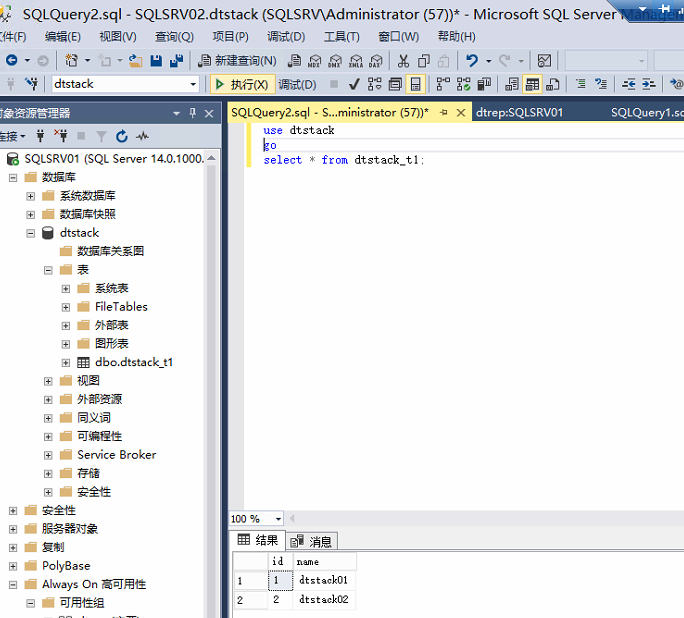Close the SQLQuery2.sql tab
Screen dimensions: 684x618
[x=461, y=113]
